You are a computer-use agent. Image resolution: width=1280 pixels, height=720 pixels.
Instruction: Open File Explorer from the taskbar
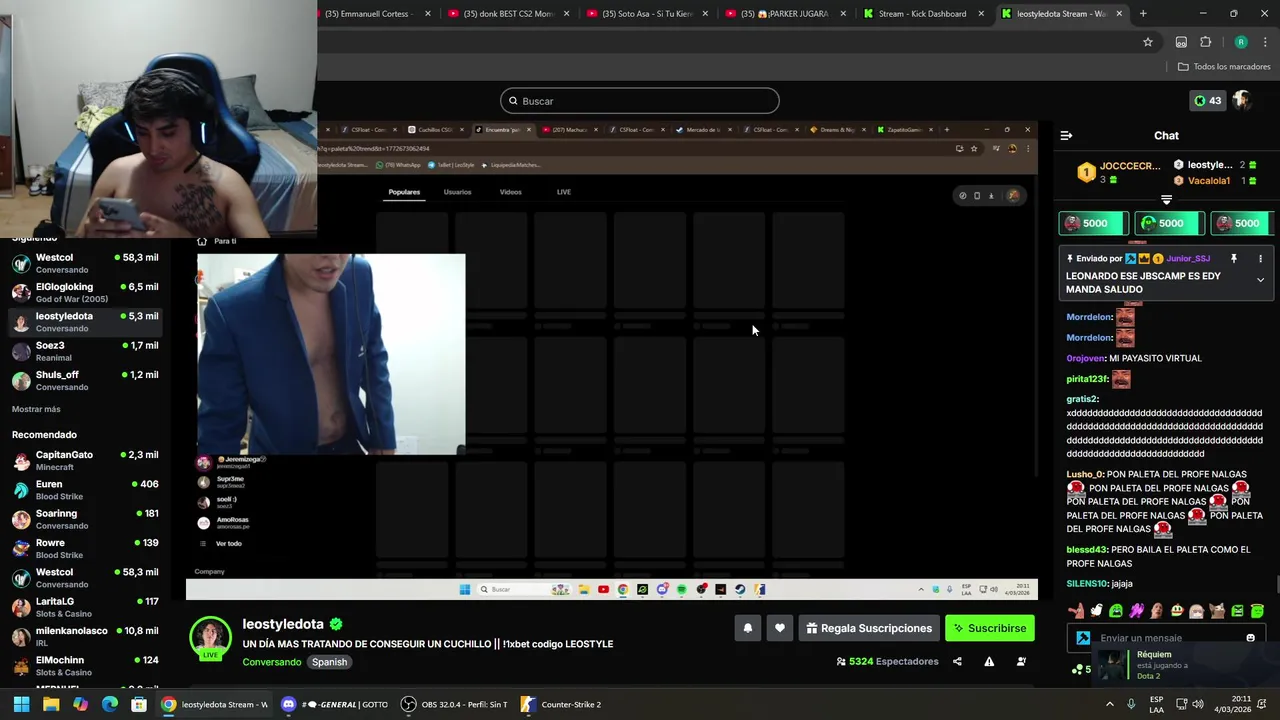[x=51, y=704]
